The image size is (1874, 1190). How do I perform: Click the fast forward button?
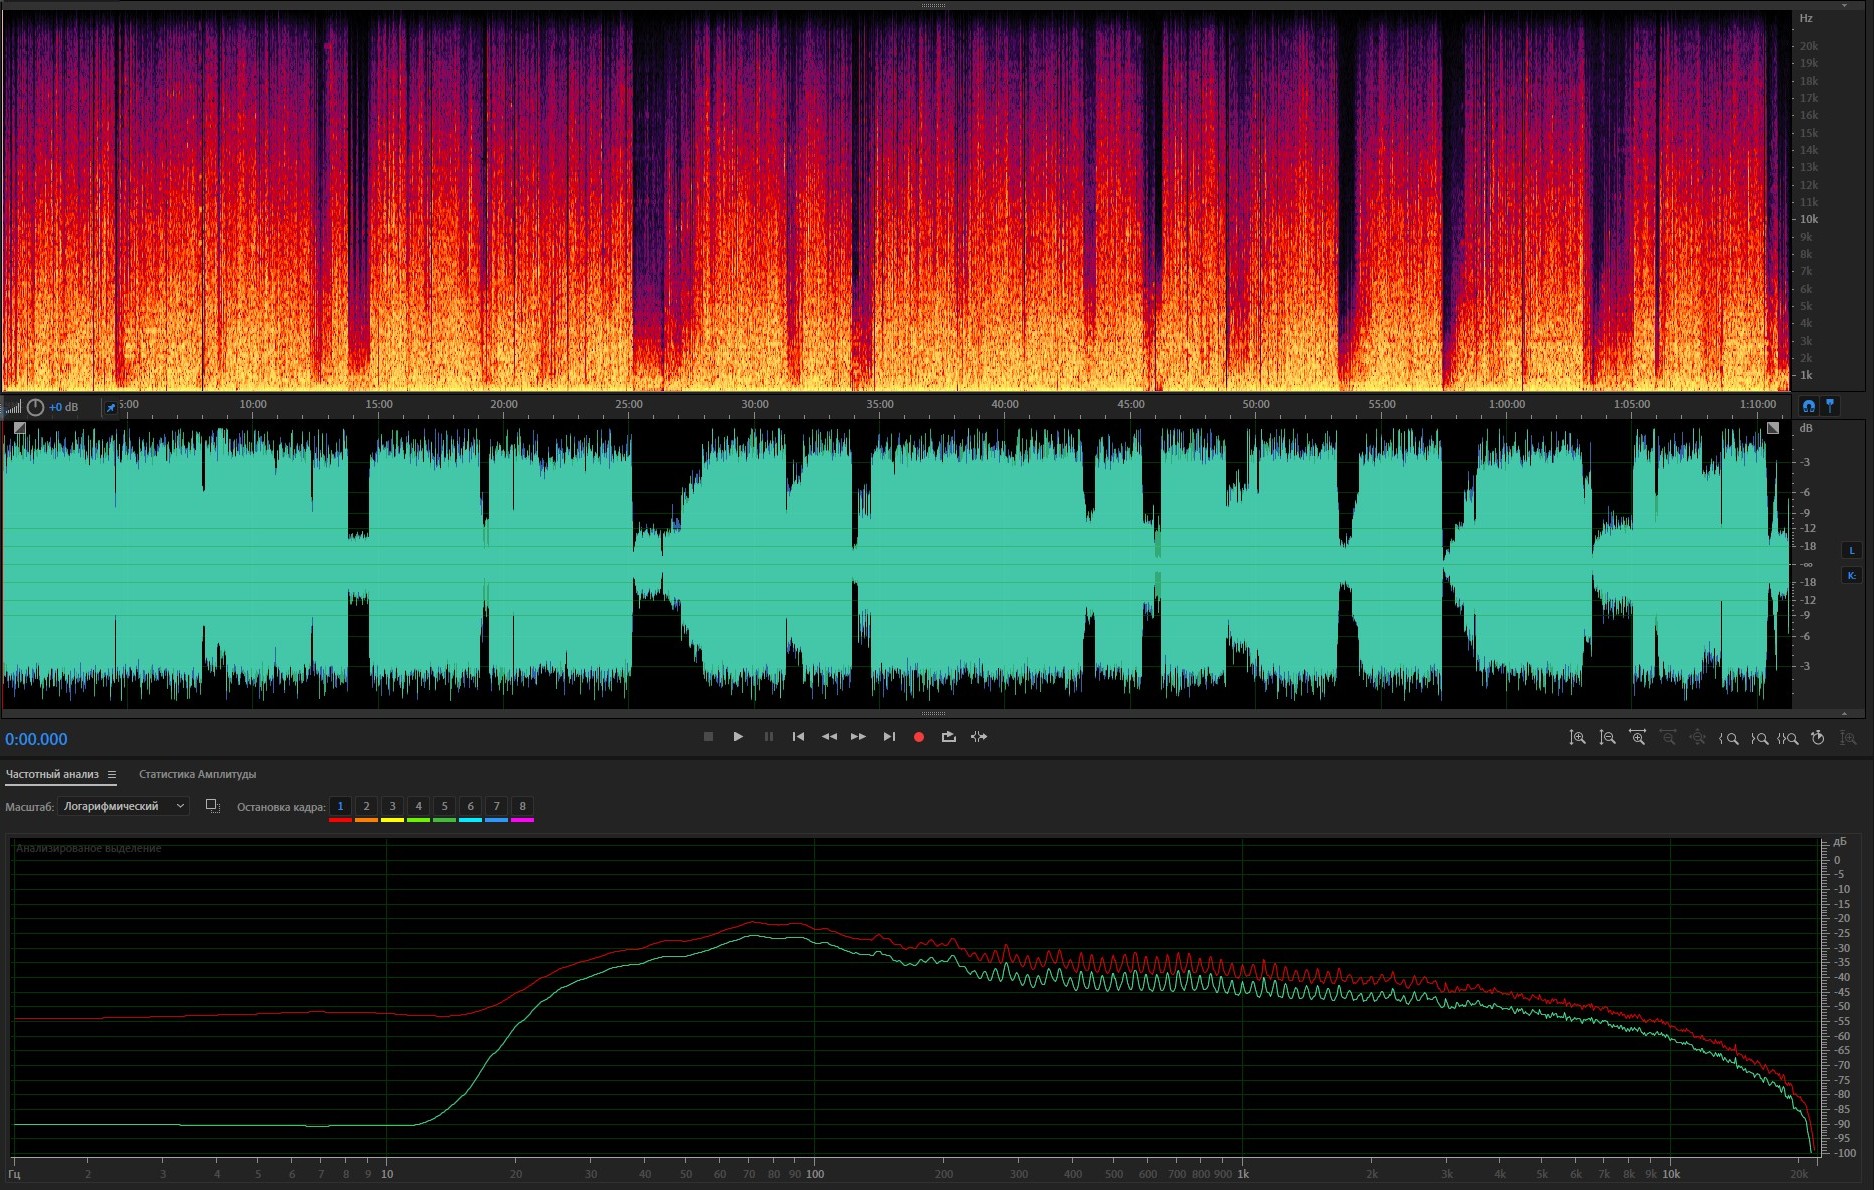click(858, 737)
